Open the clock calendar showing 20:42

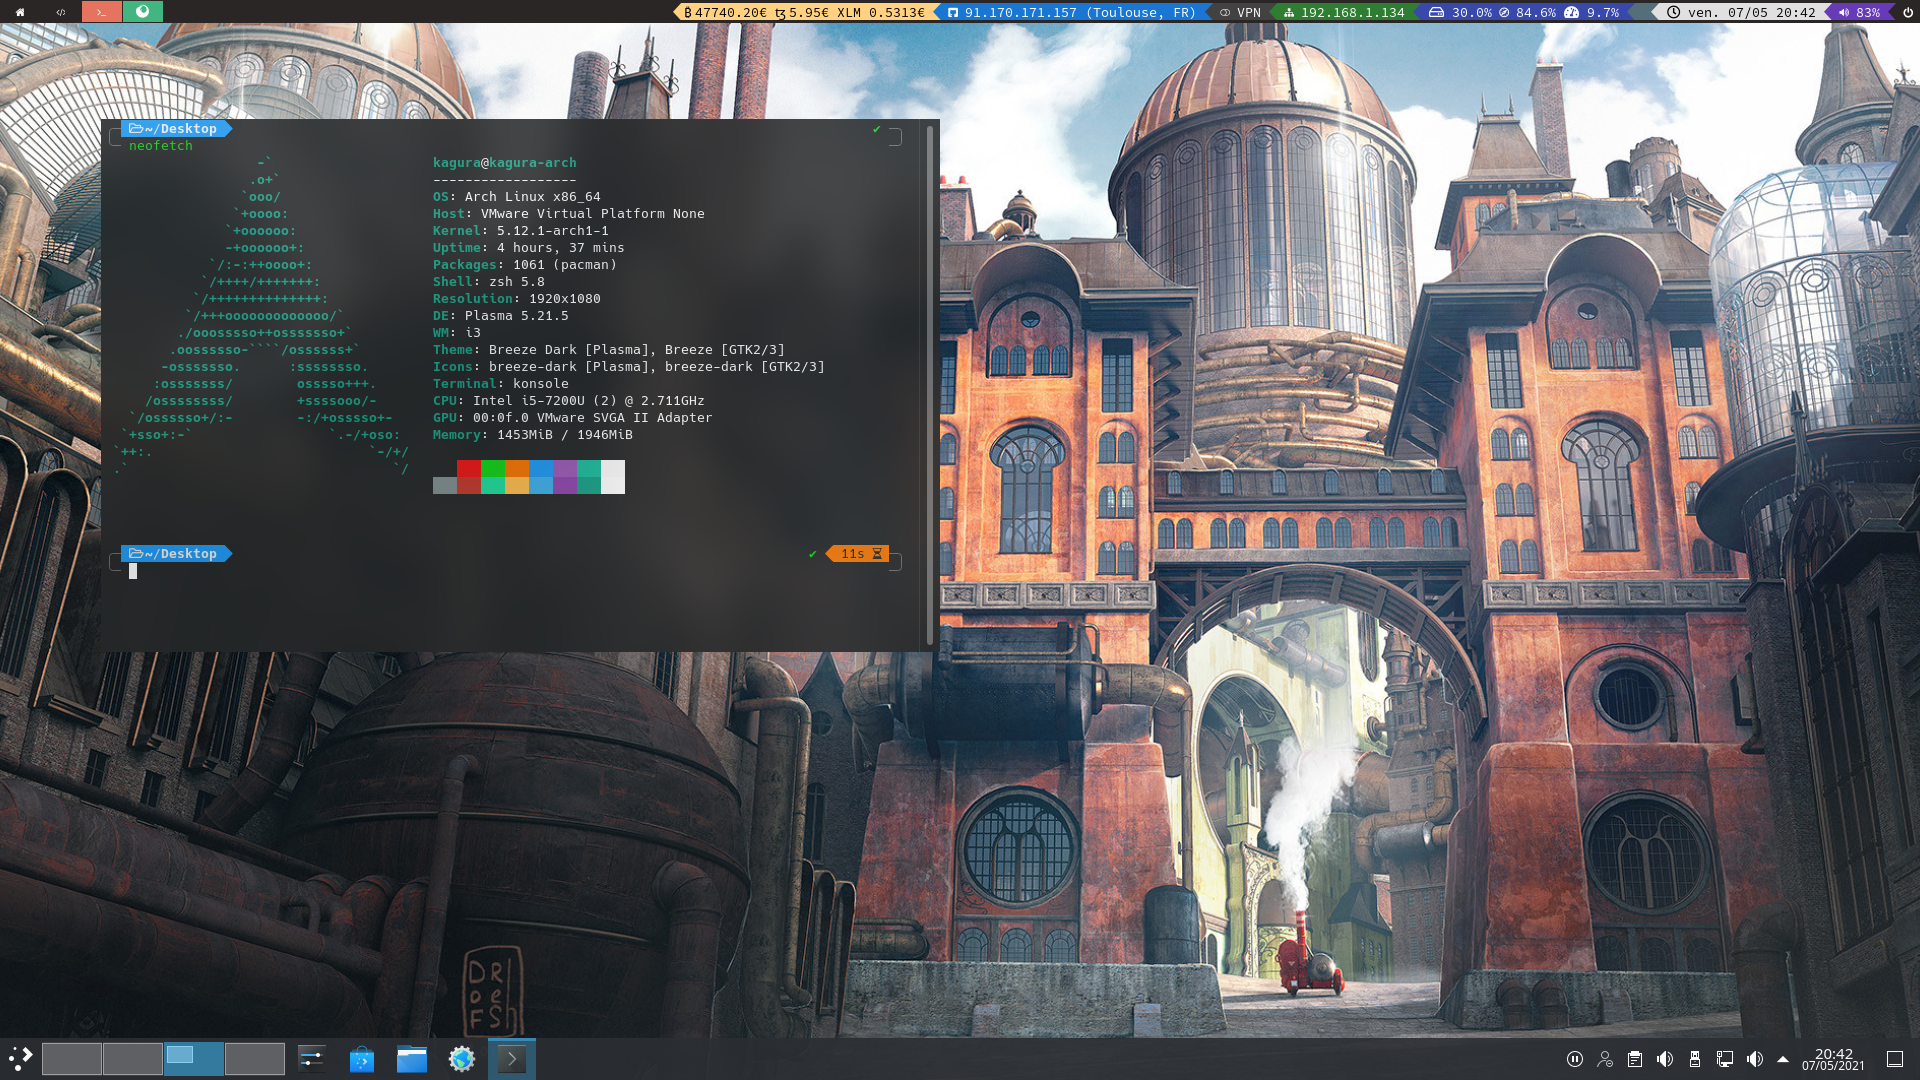(1833, 1059)
